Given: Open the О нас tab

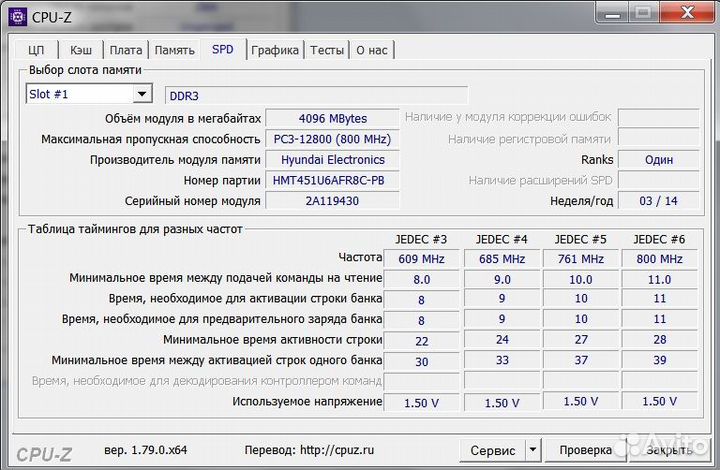Looking at the screenshot, I should [372, 50].
